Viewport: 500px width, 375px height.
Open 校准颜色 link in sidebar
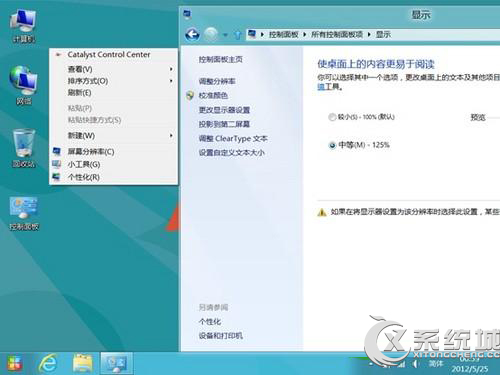click(213, 96)
